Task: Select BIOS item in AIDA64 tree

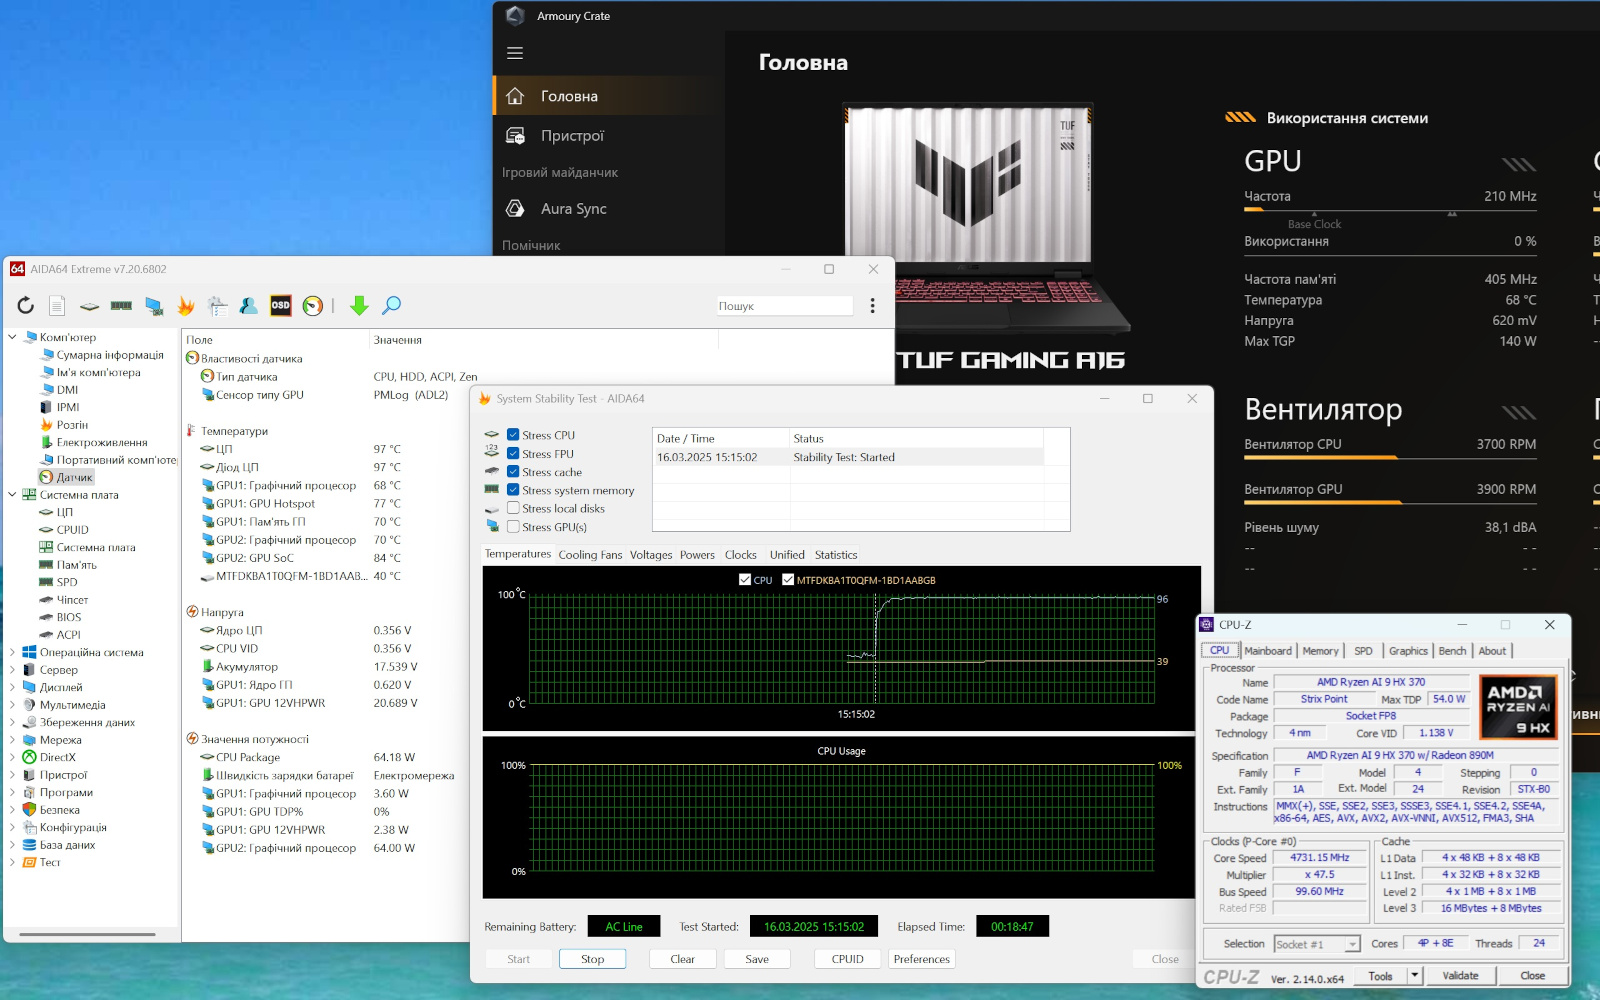Action: click(60, 617)
